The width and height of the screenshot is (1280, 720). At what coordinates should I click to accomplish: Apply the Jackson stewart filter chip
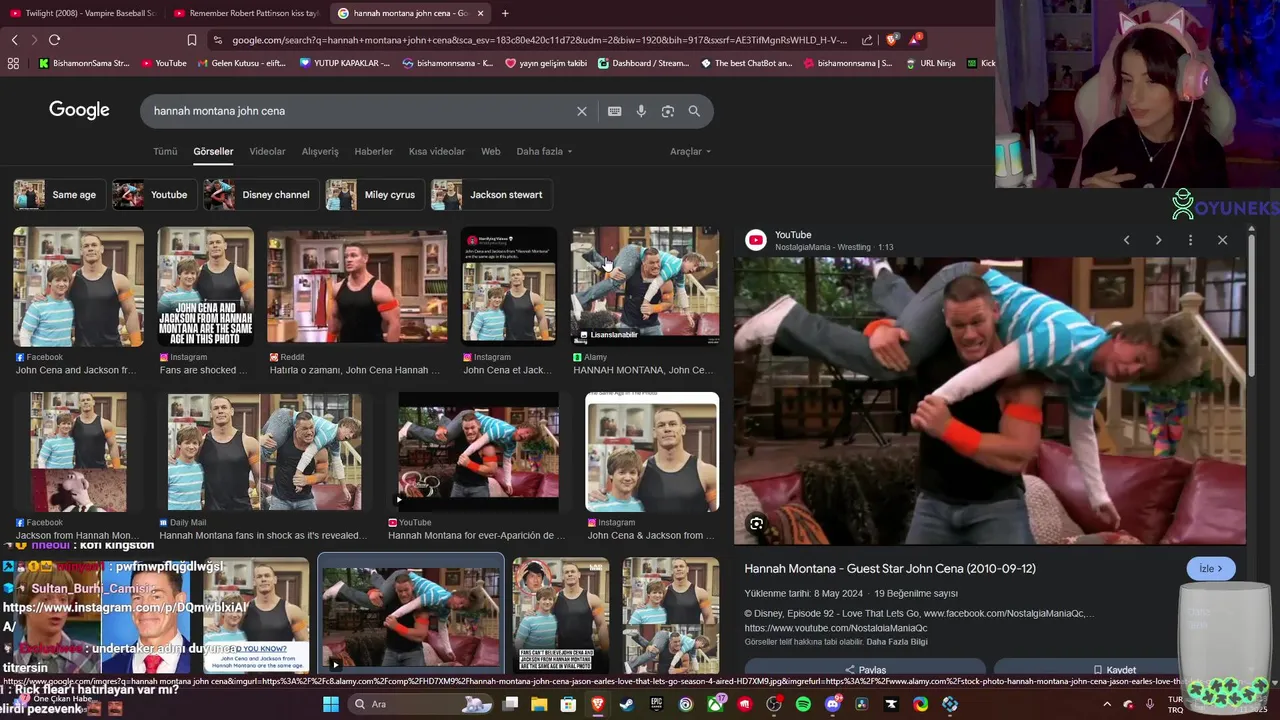[x=492, y=194]
